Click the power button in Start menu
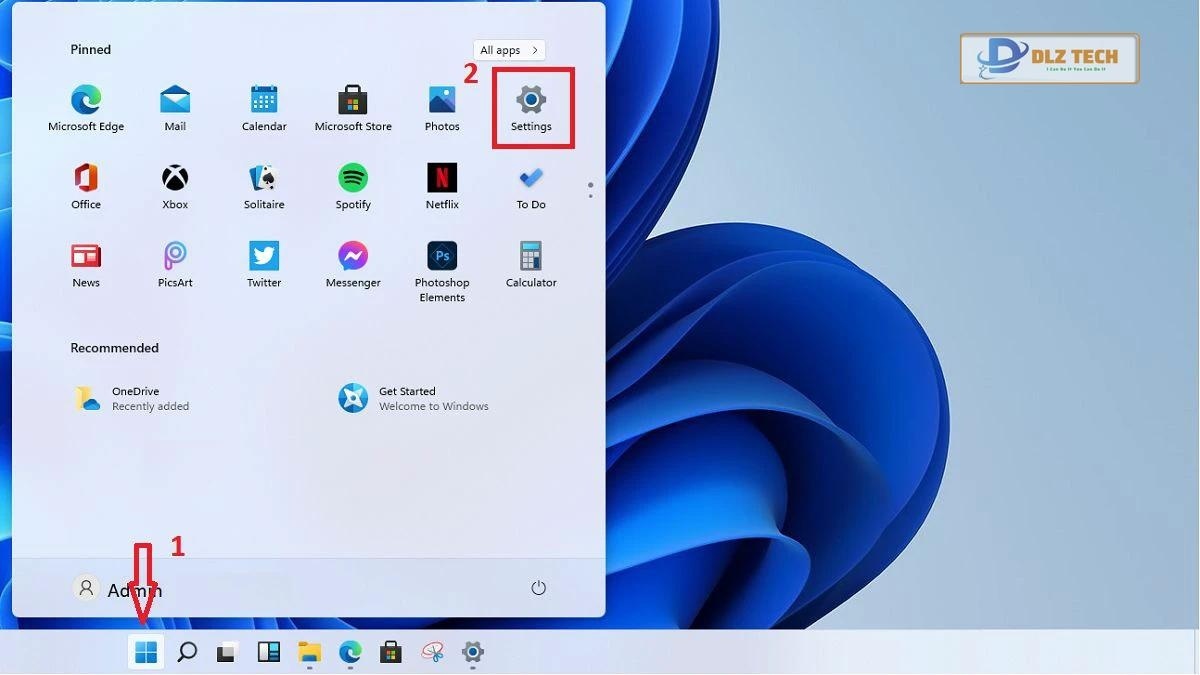The width and height of the screenshot is (1200, 675). click(538, 588)
